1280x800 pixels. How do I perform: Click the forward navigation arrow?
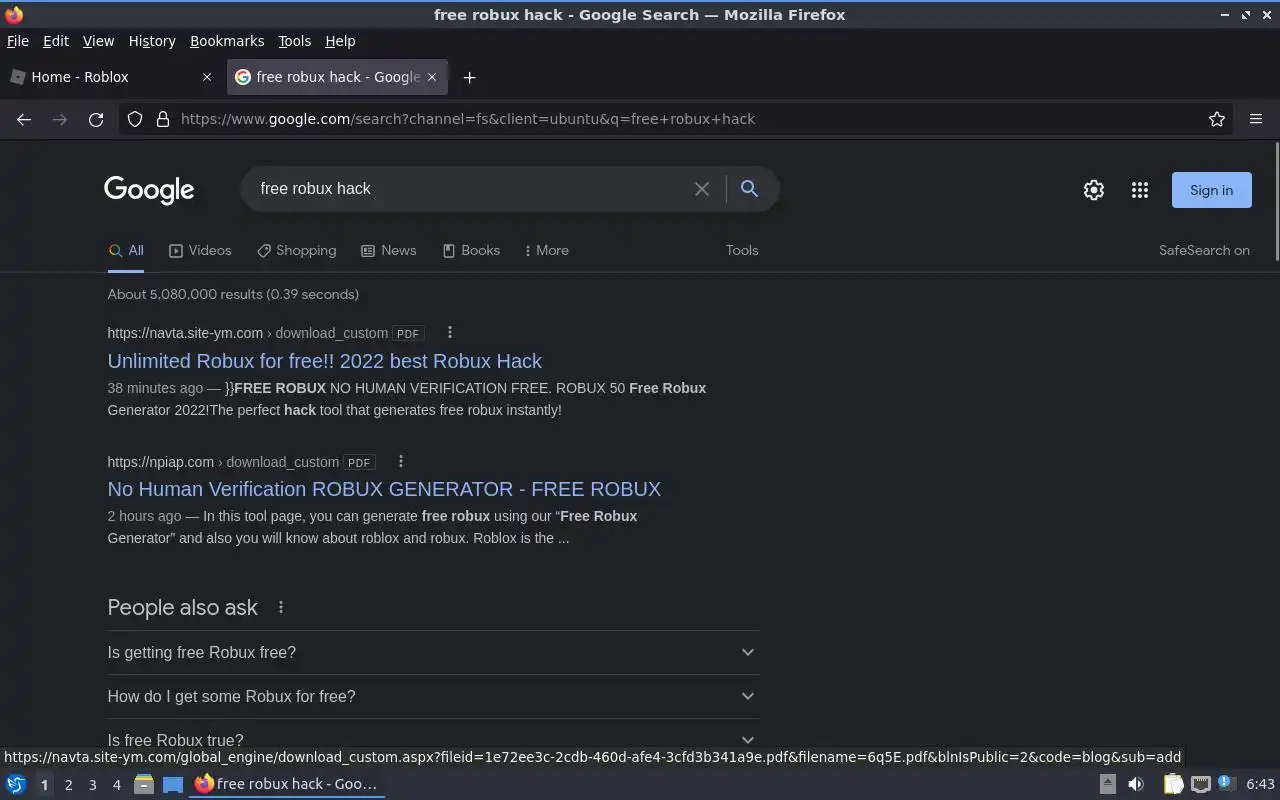60,119
